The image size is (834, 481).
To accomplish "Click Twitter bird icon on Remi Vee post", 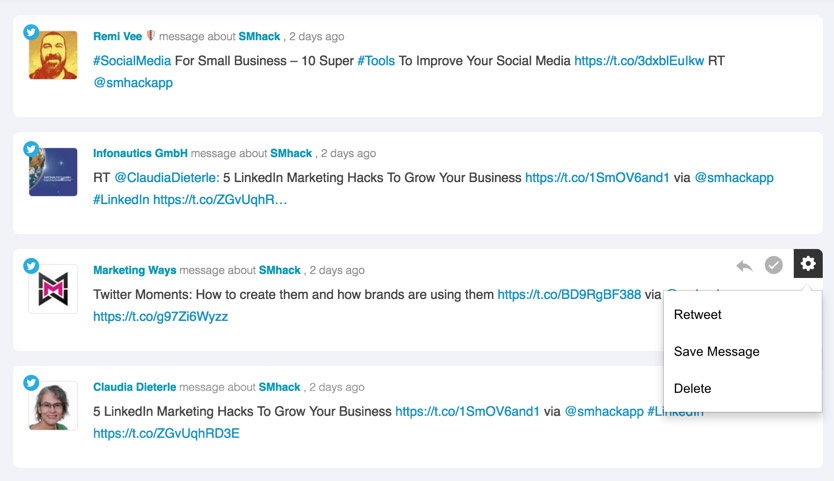I will pyautogui.click(x=31, y=32).
